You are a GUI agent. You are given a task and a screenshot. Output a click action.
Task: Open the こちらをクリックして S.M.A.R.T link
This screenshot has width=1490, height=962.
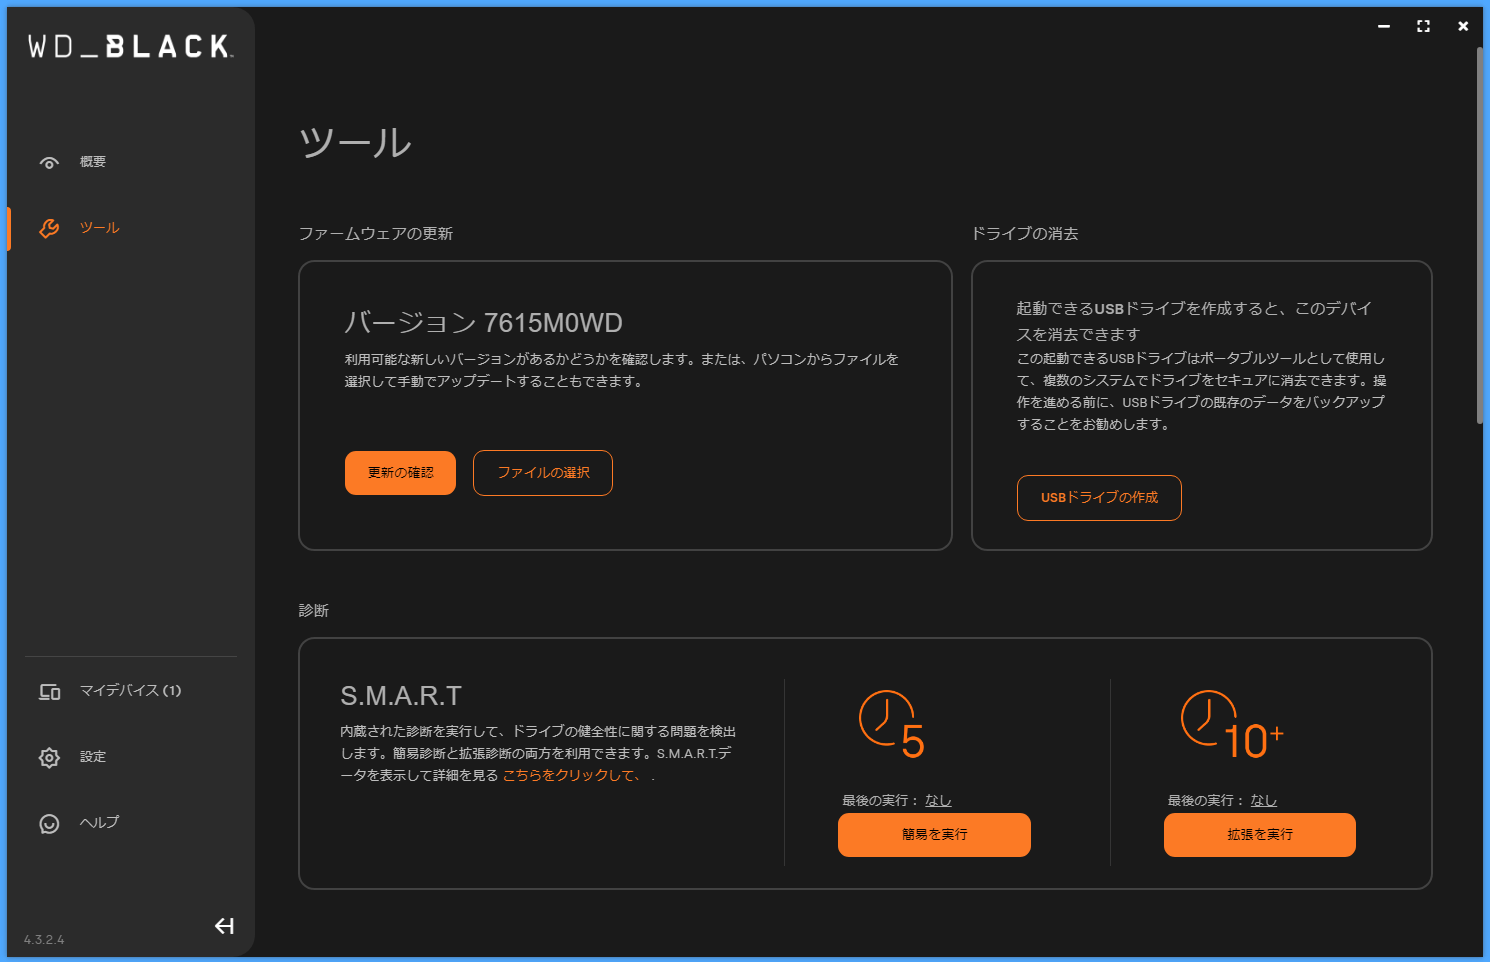(571, 776)
